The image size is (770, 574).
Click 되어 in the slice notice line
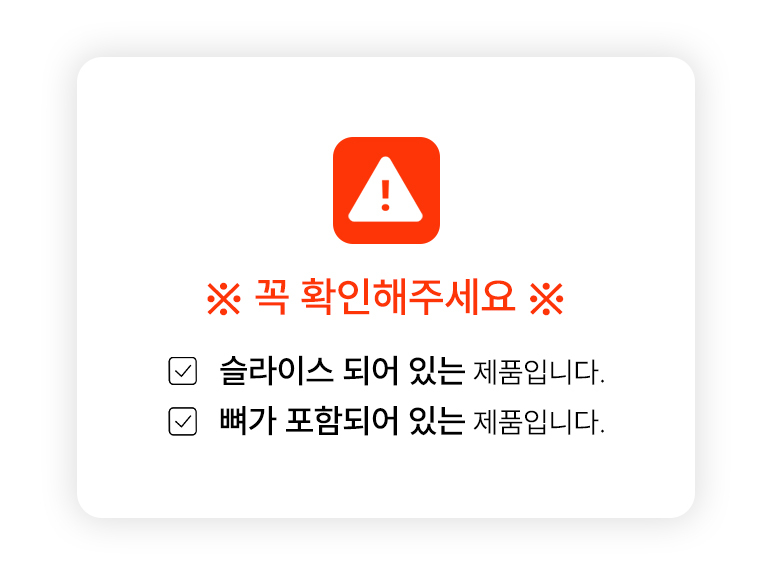point(371,371)
